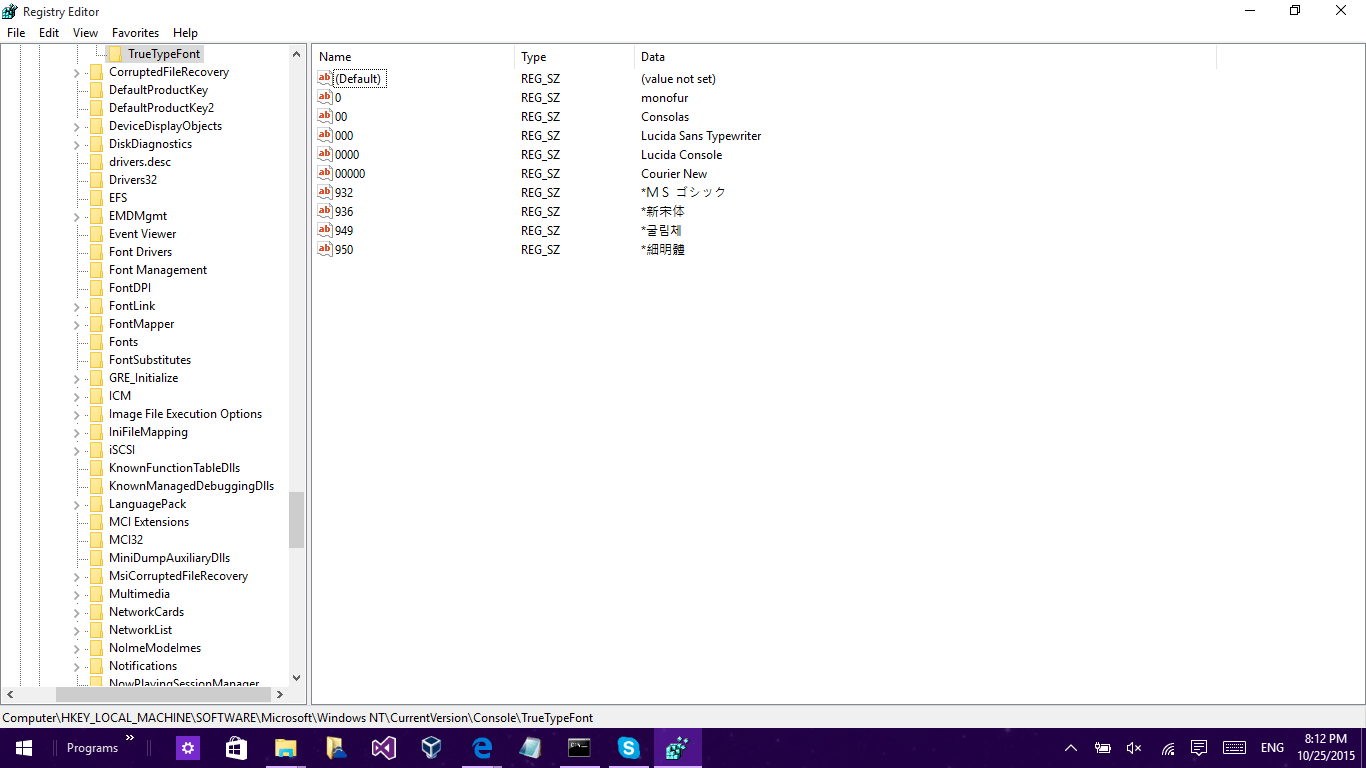Open the touch keyboard tray button
This screenshot has height=768, width=1366.
(x=1234, y=748)
